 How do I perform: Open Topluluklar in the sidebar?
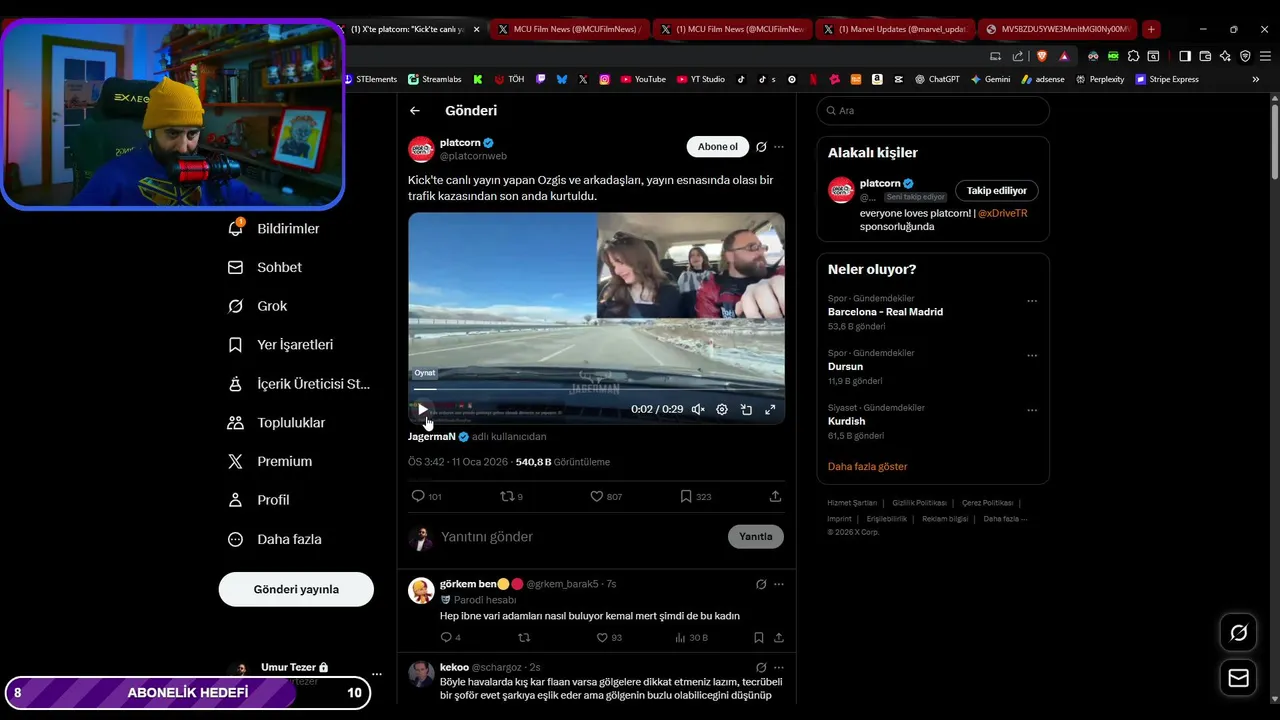pos(277,423)
